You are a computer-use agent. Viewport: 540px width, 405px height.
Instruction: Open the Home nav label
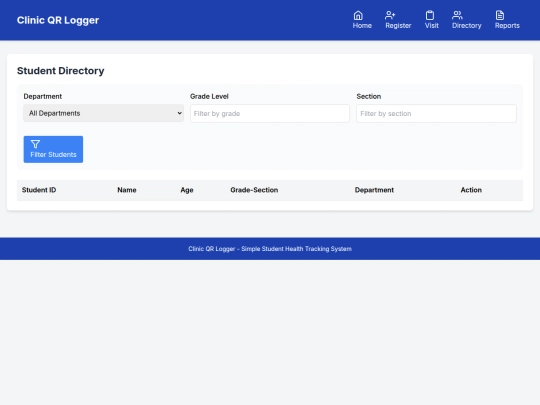(x=362, y=26)
